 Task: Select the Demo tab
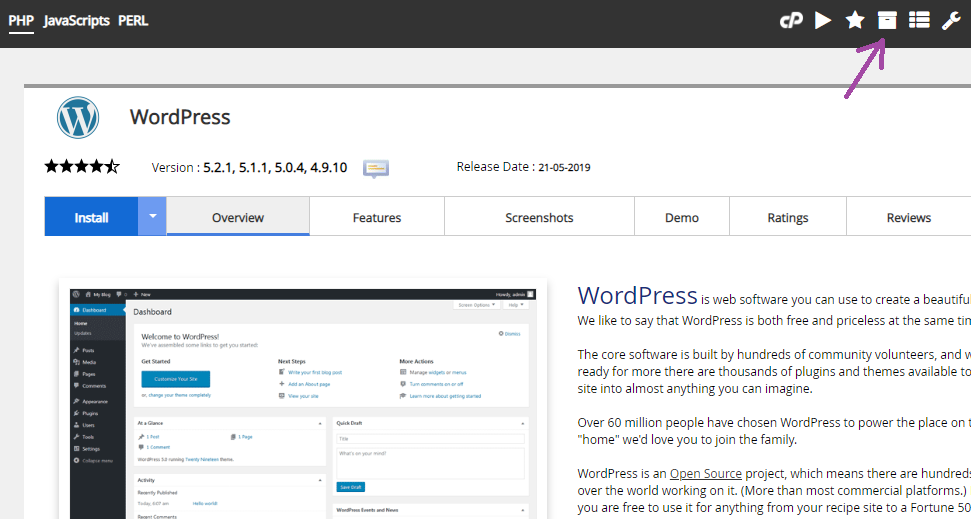coord(682,217)
